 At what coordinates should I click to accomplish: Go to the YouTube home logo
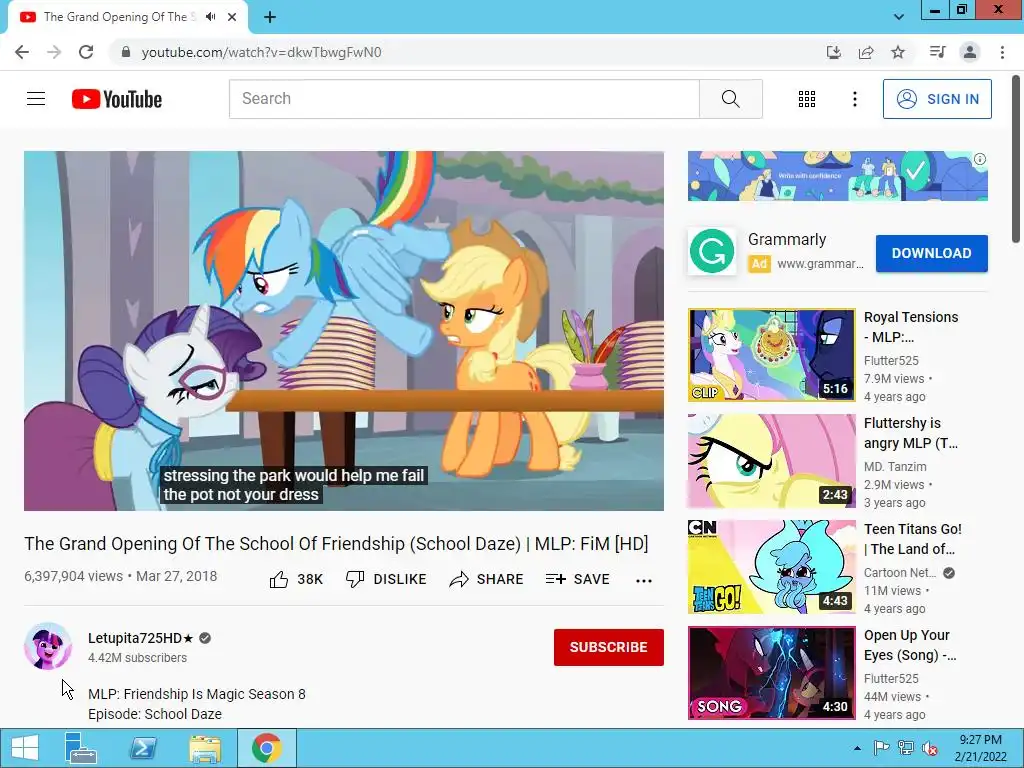(117, 99)
